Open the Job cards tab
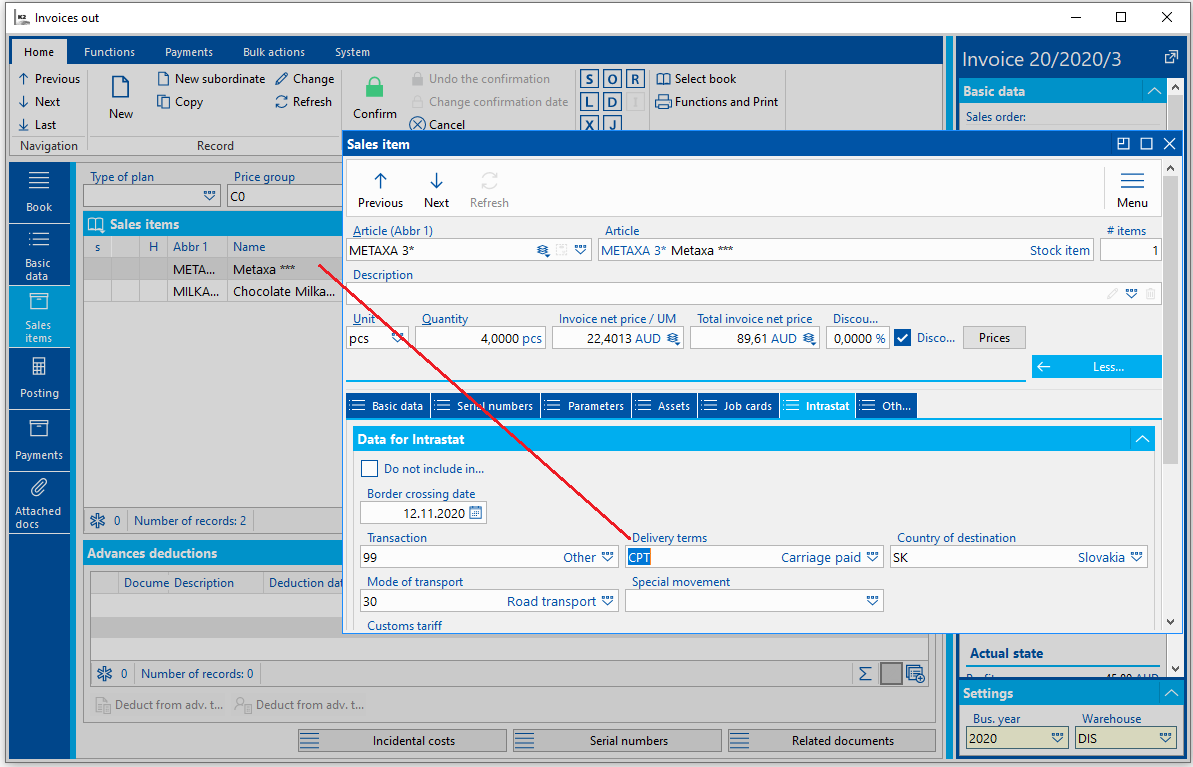 [738, 406]
